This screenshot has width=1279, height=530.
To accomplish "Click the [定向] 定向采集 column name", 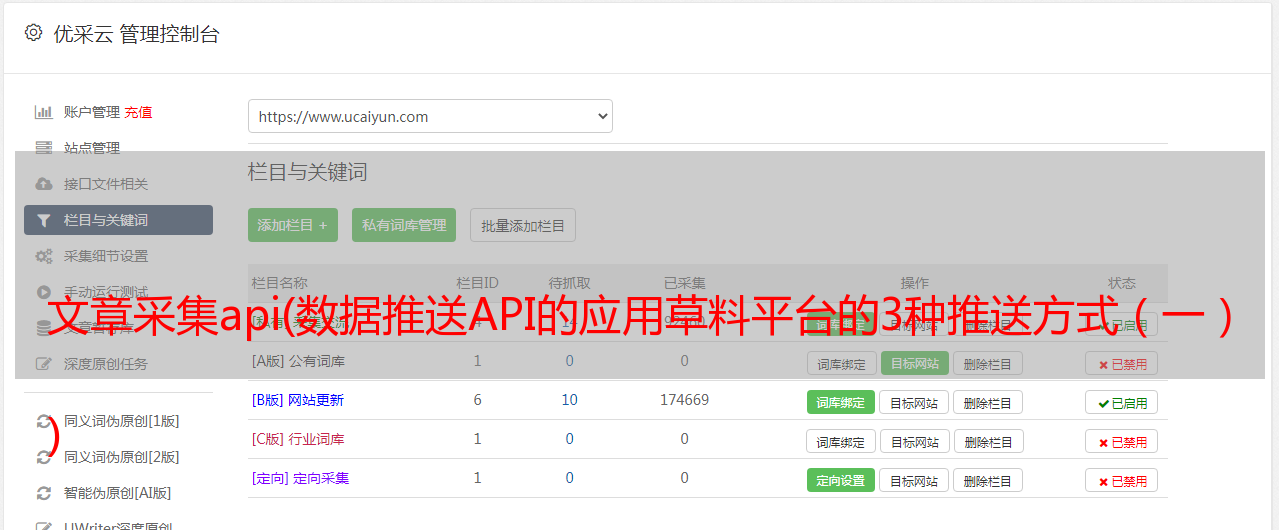I will [x=300, y=478].
